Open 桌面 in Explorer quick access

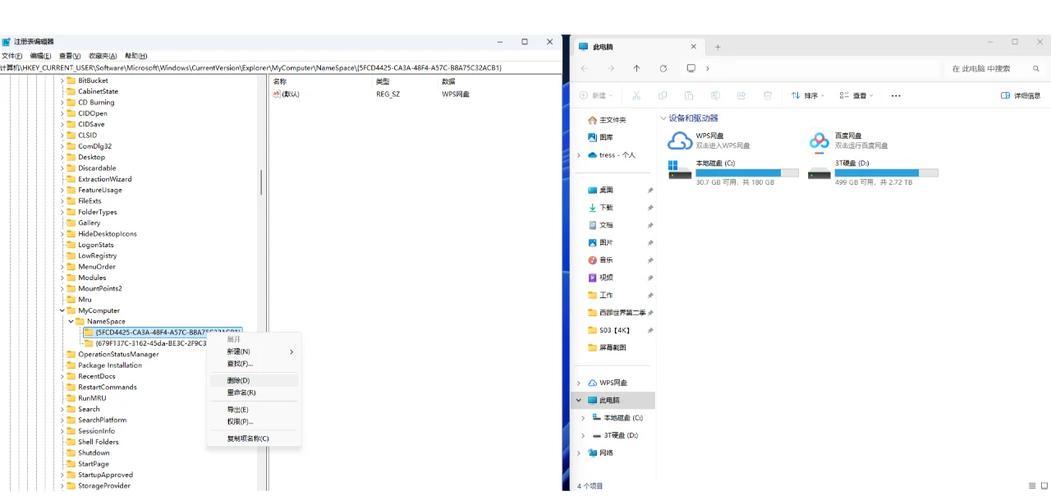tap(600, 190)
